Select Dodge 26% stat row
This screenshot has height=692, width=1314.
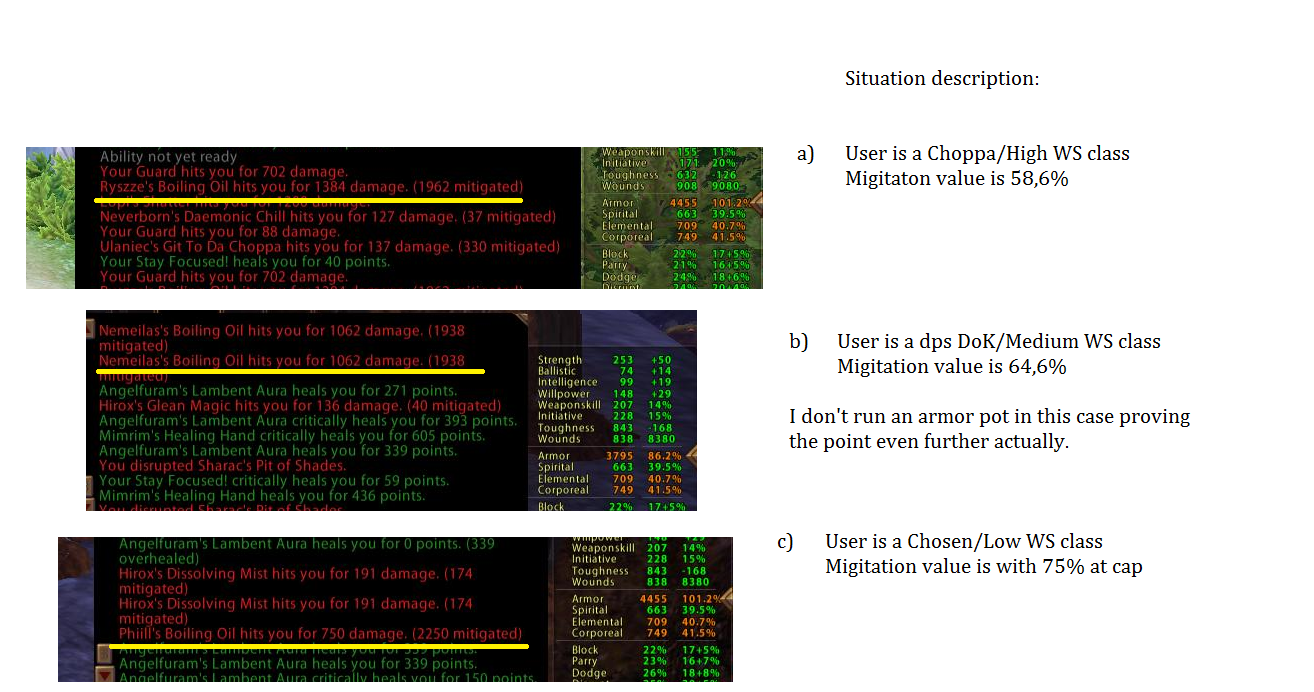click(644, 674)
